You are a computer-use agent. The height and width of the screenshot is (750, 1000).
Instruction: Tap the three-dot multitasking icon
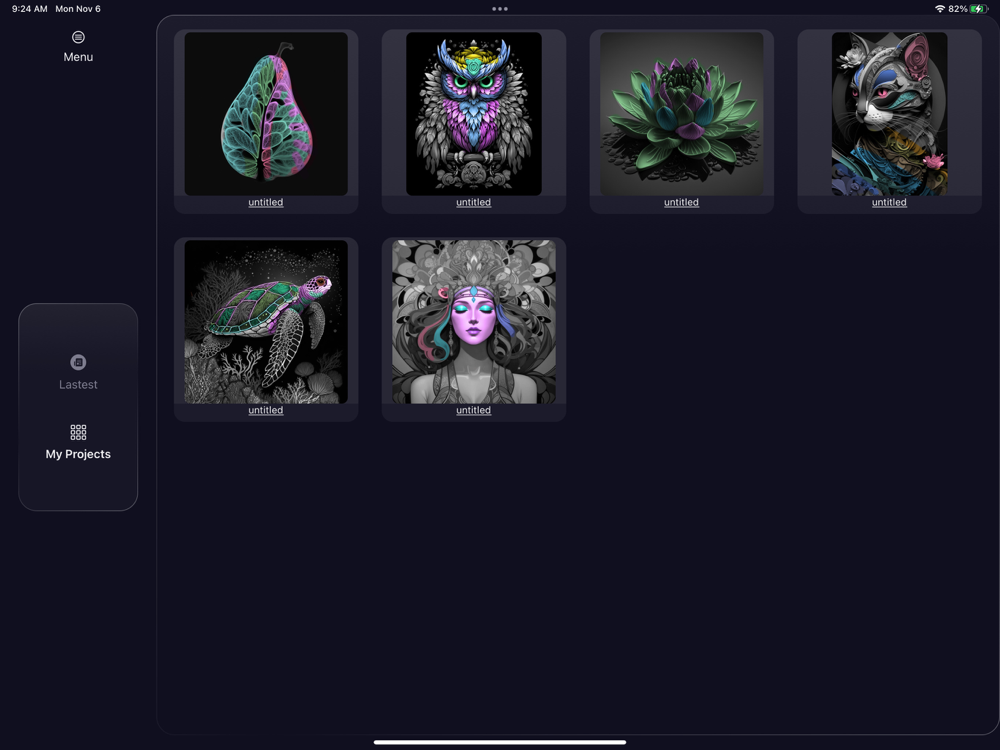click(x=500, y=9)
